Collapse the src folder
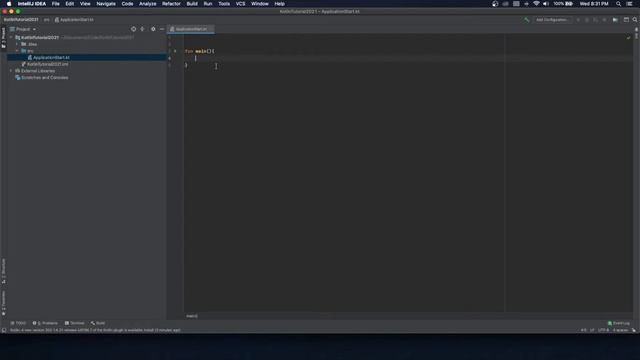This screenshot has width=640, height=360. [x=17, y=51]
